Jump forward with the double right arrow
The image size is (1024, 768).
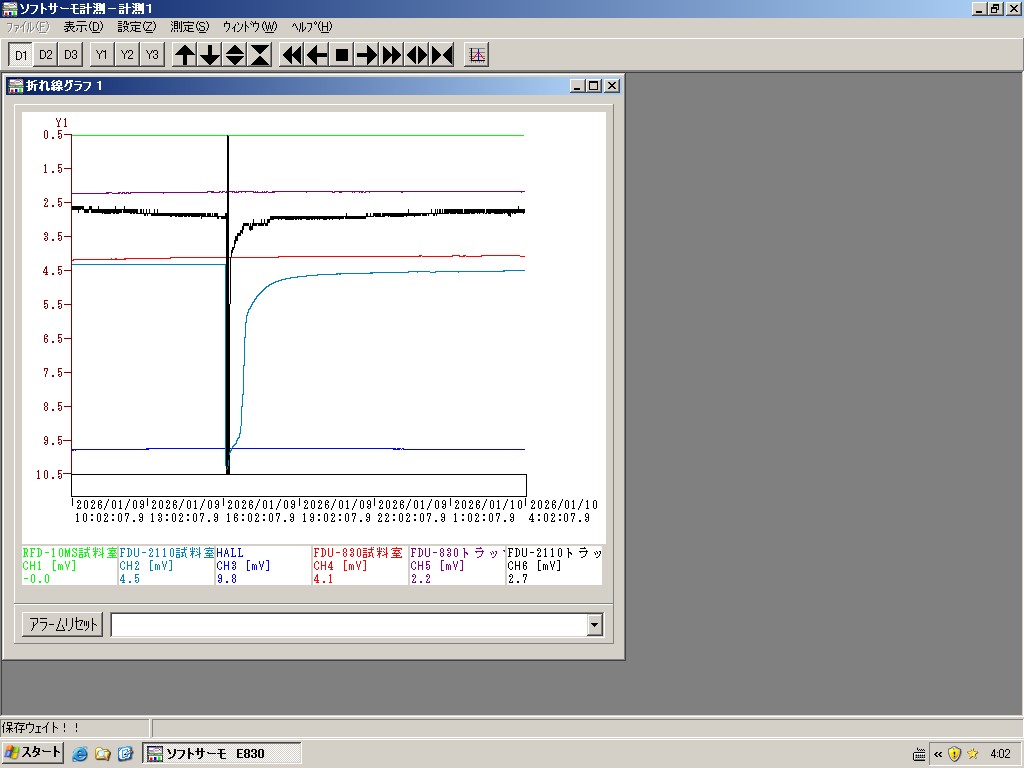[392, 55]
